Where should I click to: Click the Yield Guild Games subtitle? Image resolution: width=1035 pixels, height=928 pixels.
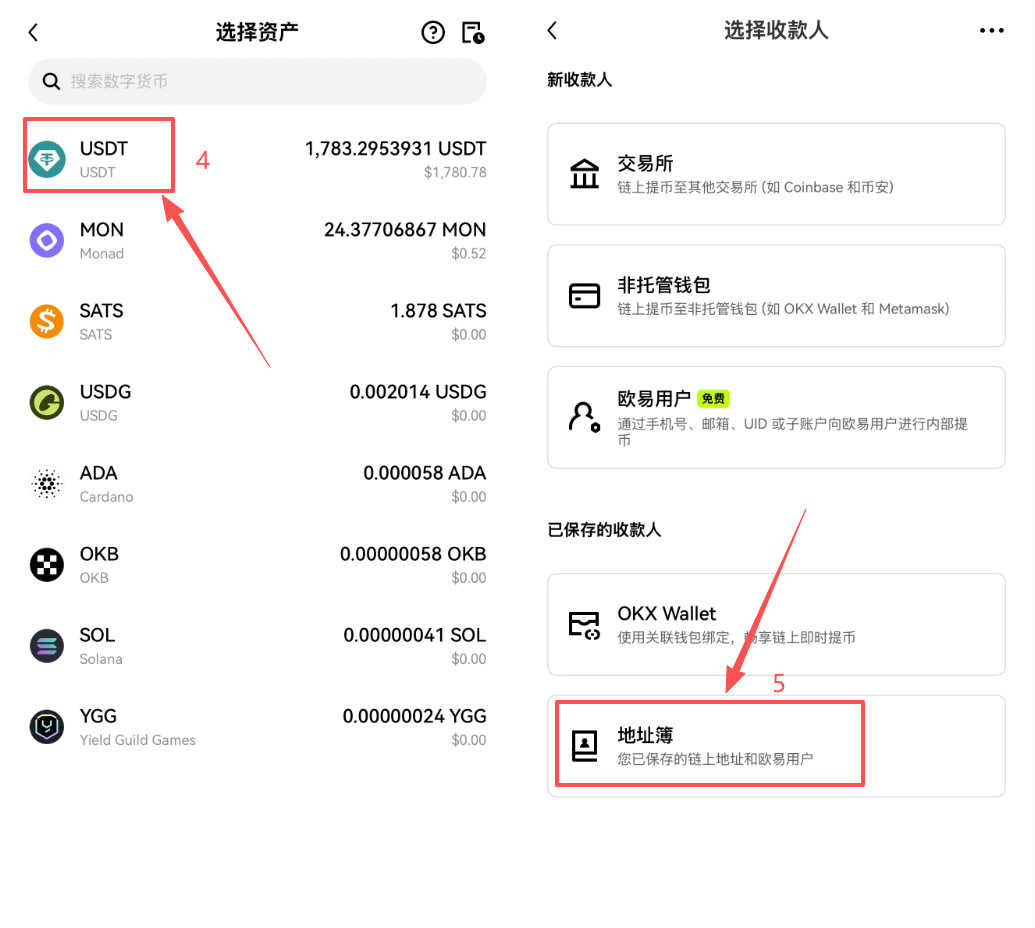137,741
